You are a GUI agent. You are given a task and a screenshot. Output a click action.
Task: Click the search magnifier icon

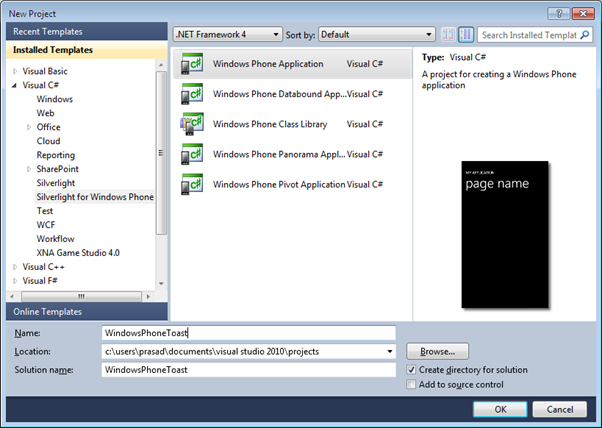[x=585, y=35]
